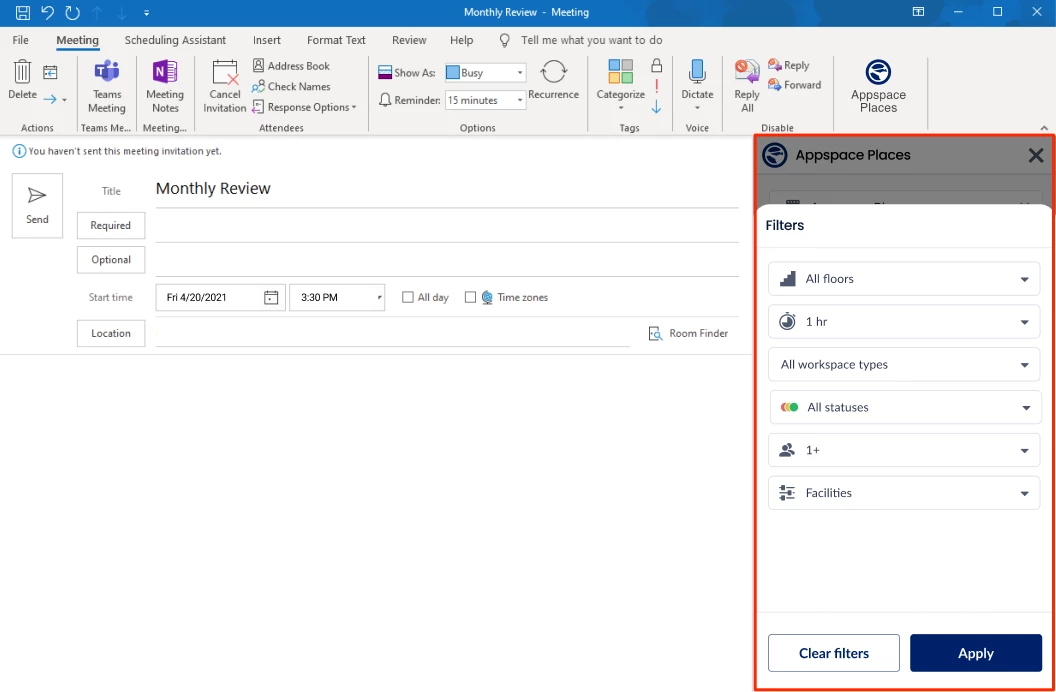The height and width of the screenshot is (692, 1056).
Task: Open the Insert ribbon tab
Action: point(267,40)
